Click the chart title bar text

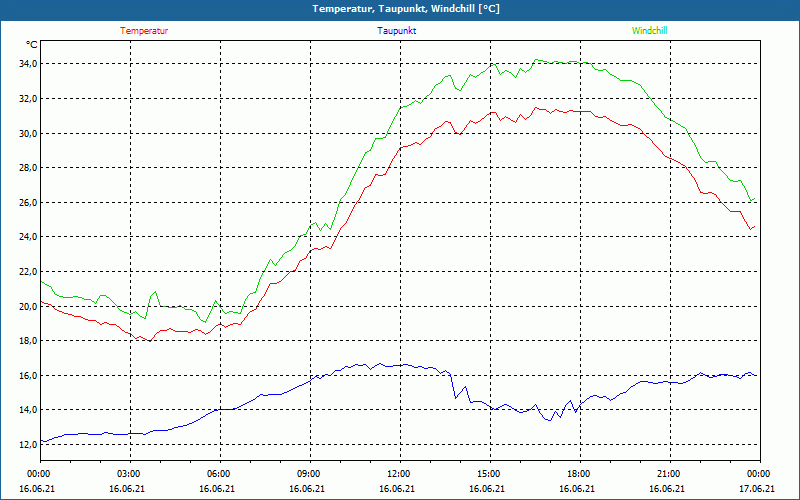coord(406,9)
